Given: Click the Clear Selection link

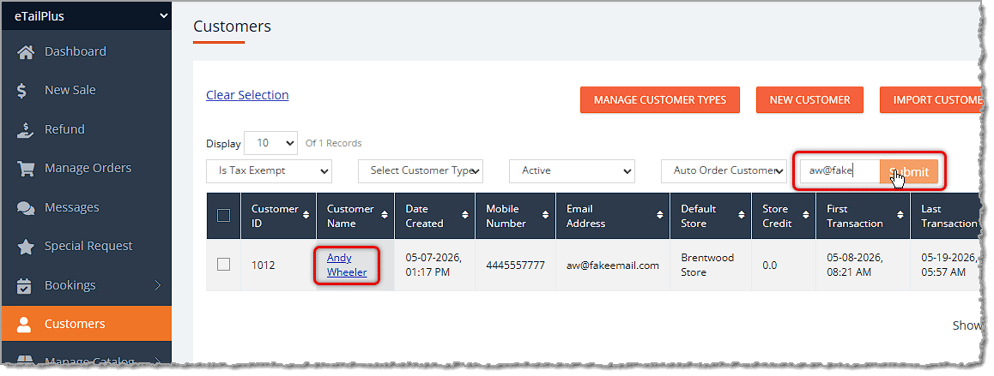Looking at the screenshot, I should (x=247, y=95).
